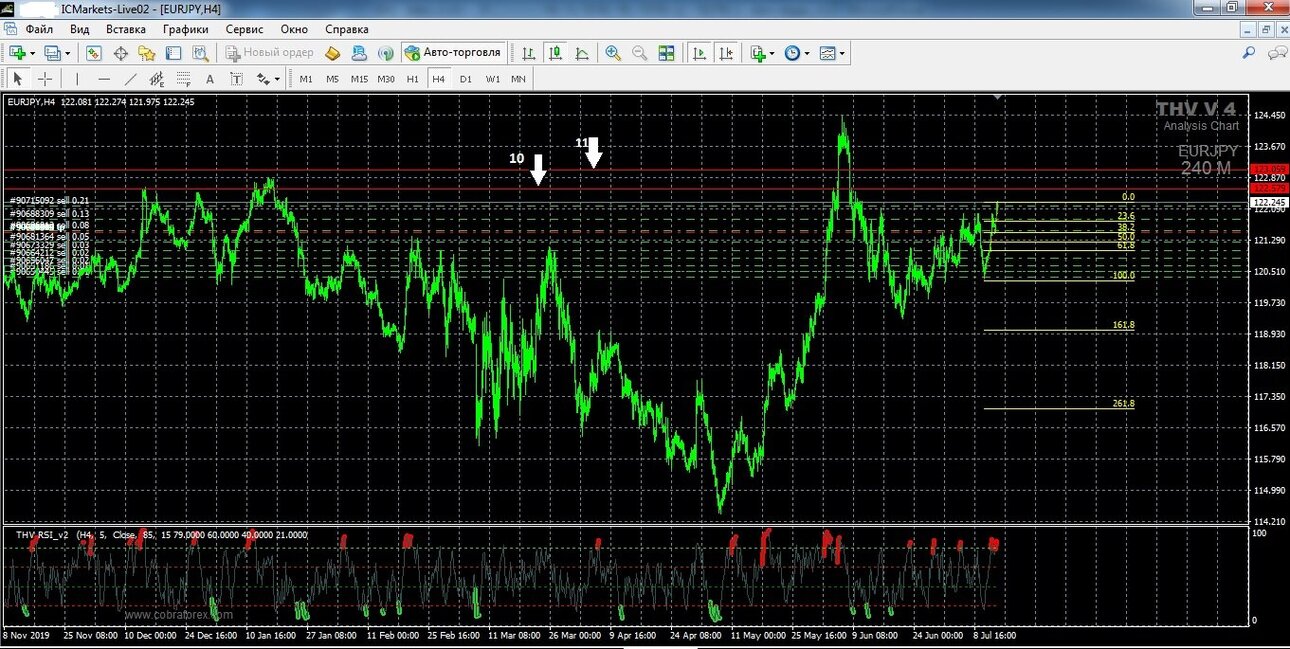The image size is (1290, 649).
Task: Switch to bar chart display
Action: coord(529,53)
